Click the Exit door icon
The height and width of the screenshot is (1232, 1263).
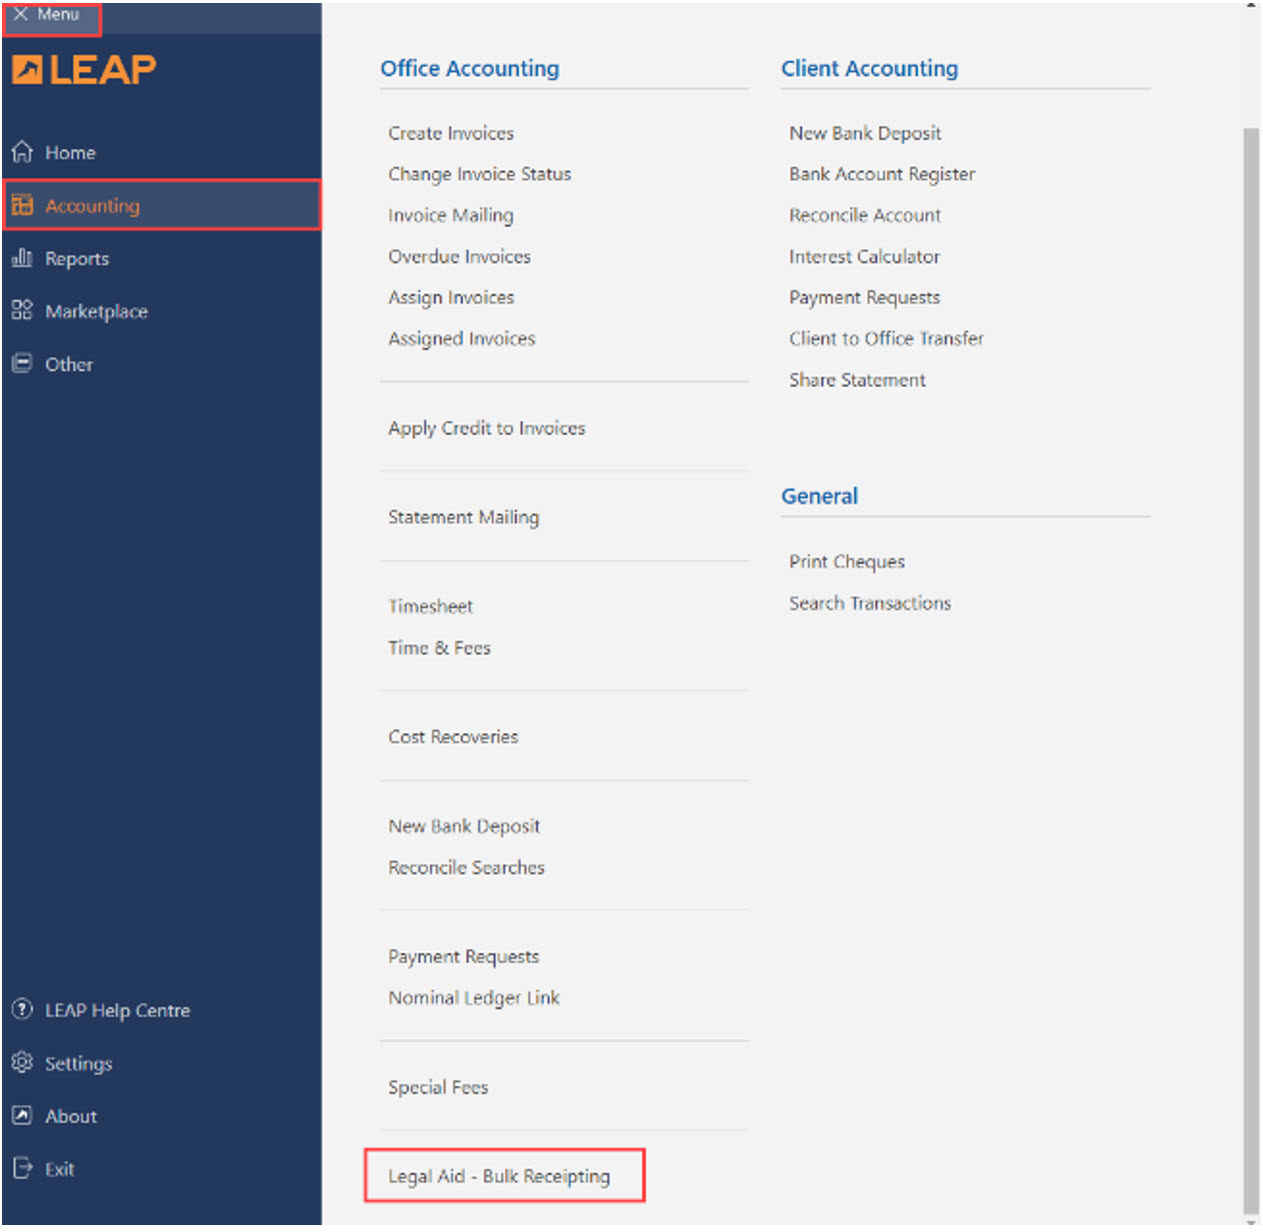point(22,1168)
